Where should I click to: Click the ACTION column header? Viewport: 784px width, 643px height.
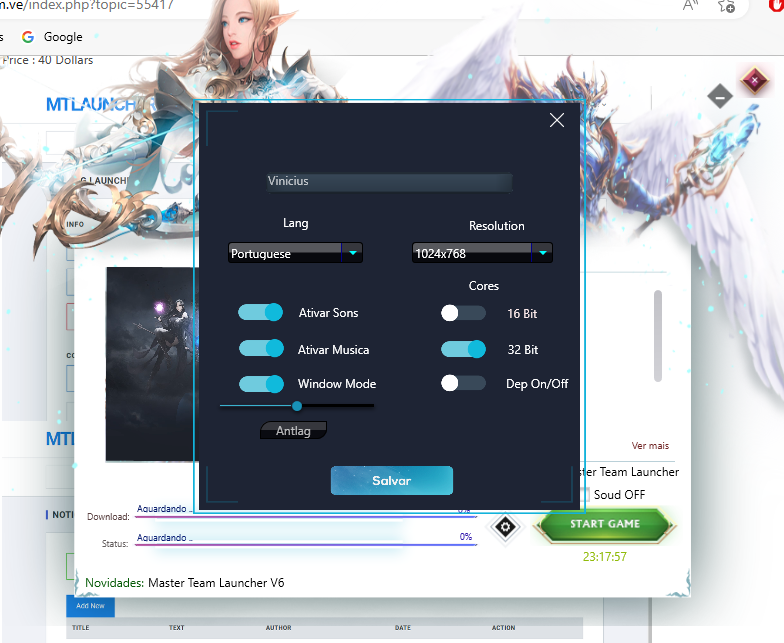coord(504,628)
